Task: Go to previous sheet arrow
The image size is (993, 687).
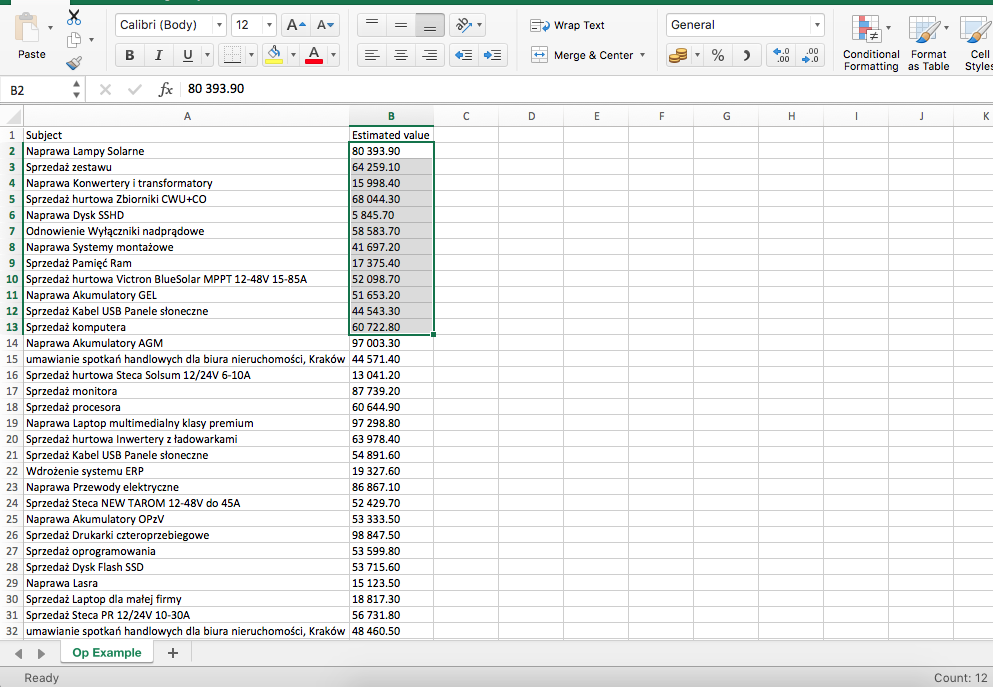Action: (x=18, y=653)
